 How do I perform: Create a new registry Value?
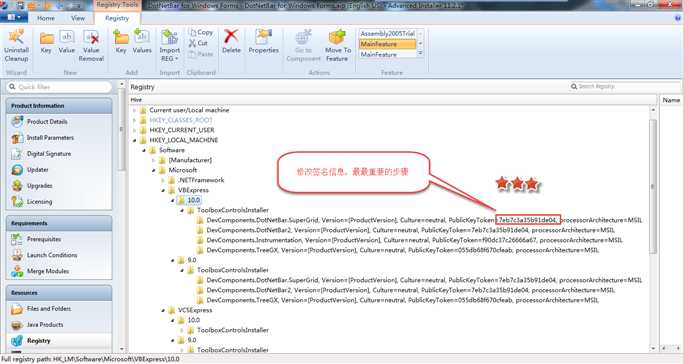tap(67, 42)
